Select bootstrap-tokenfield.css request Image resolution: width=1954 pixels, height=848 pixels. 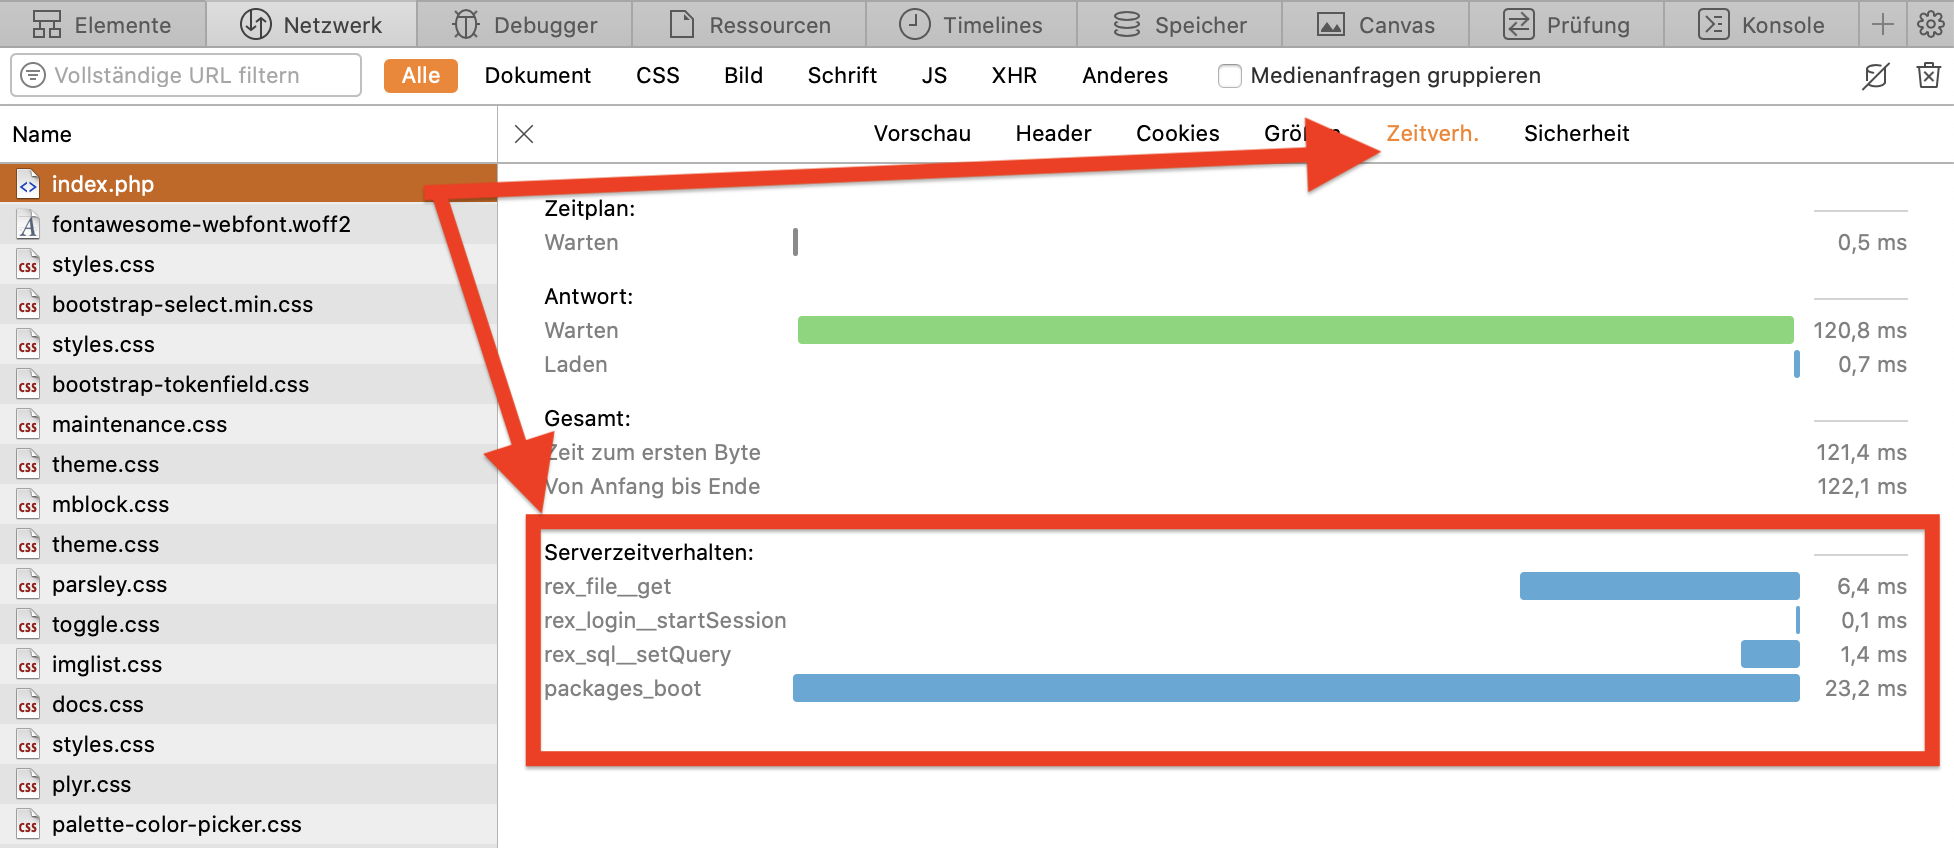[x=248, y=384]
